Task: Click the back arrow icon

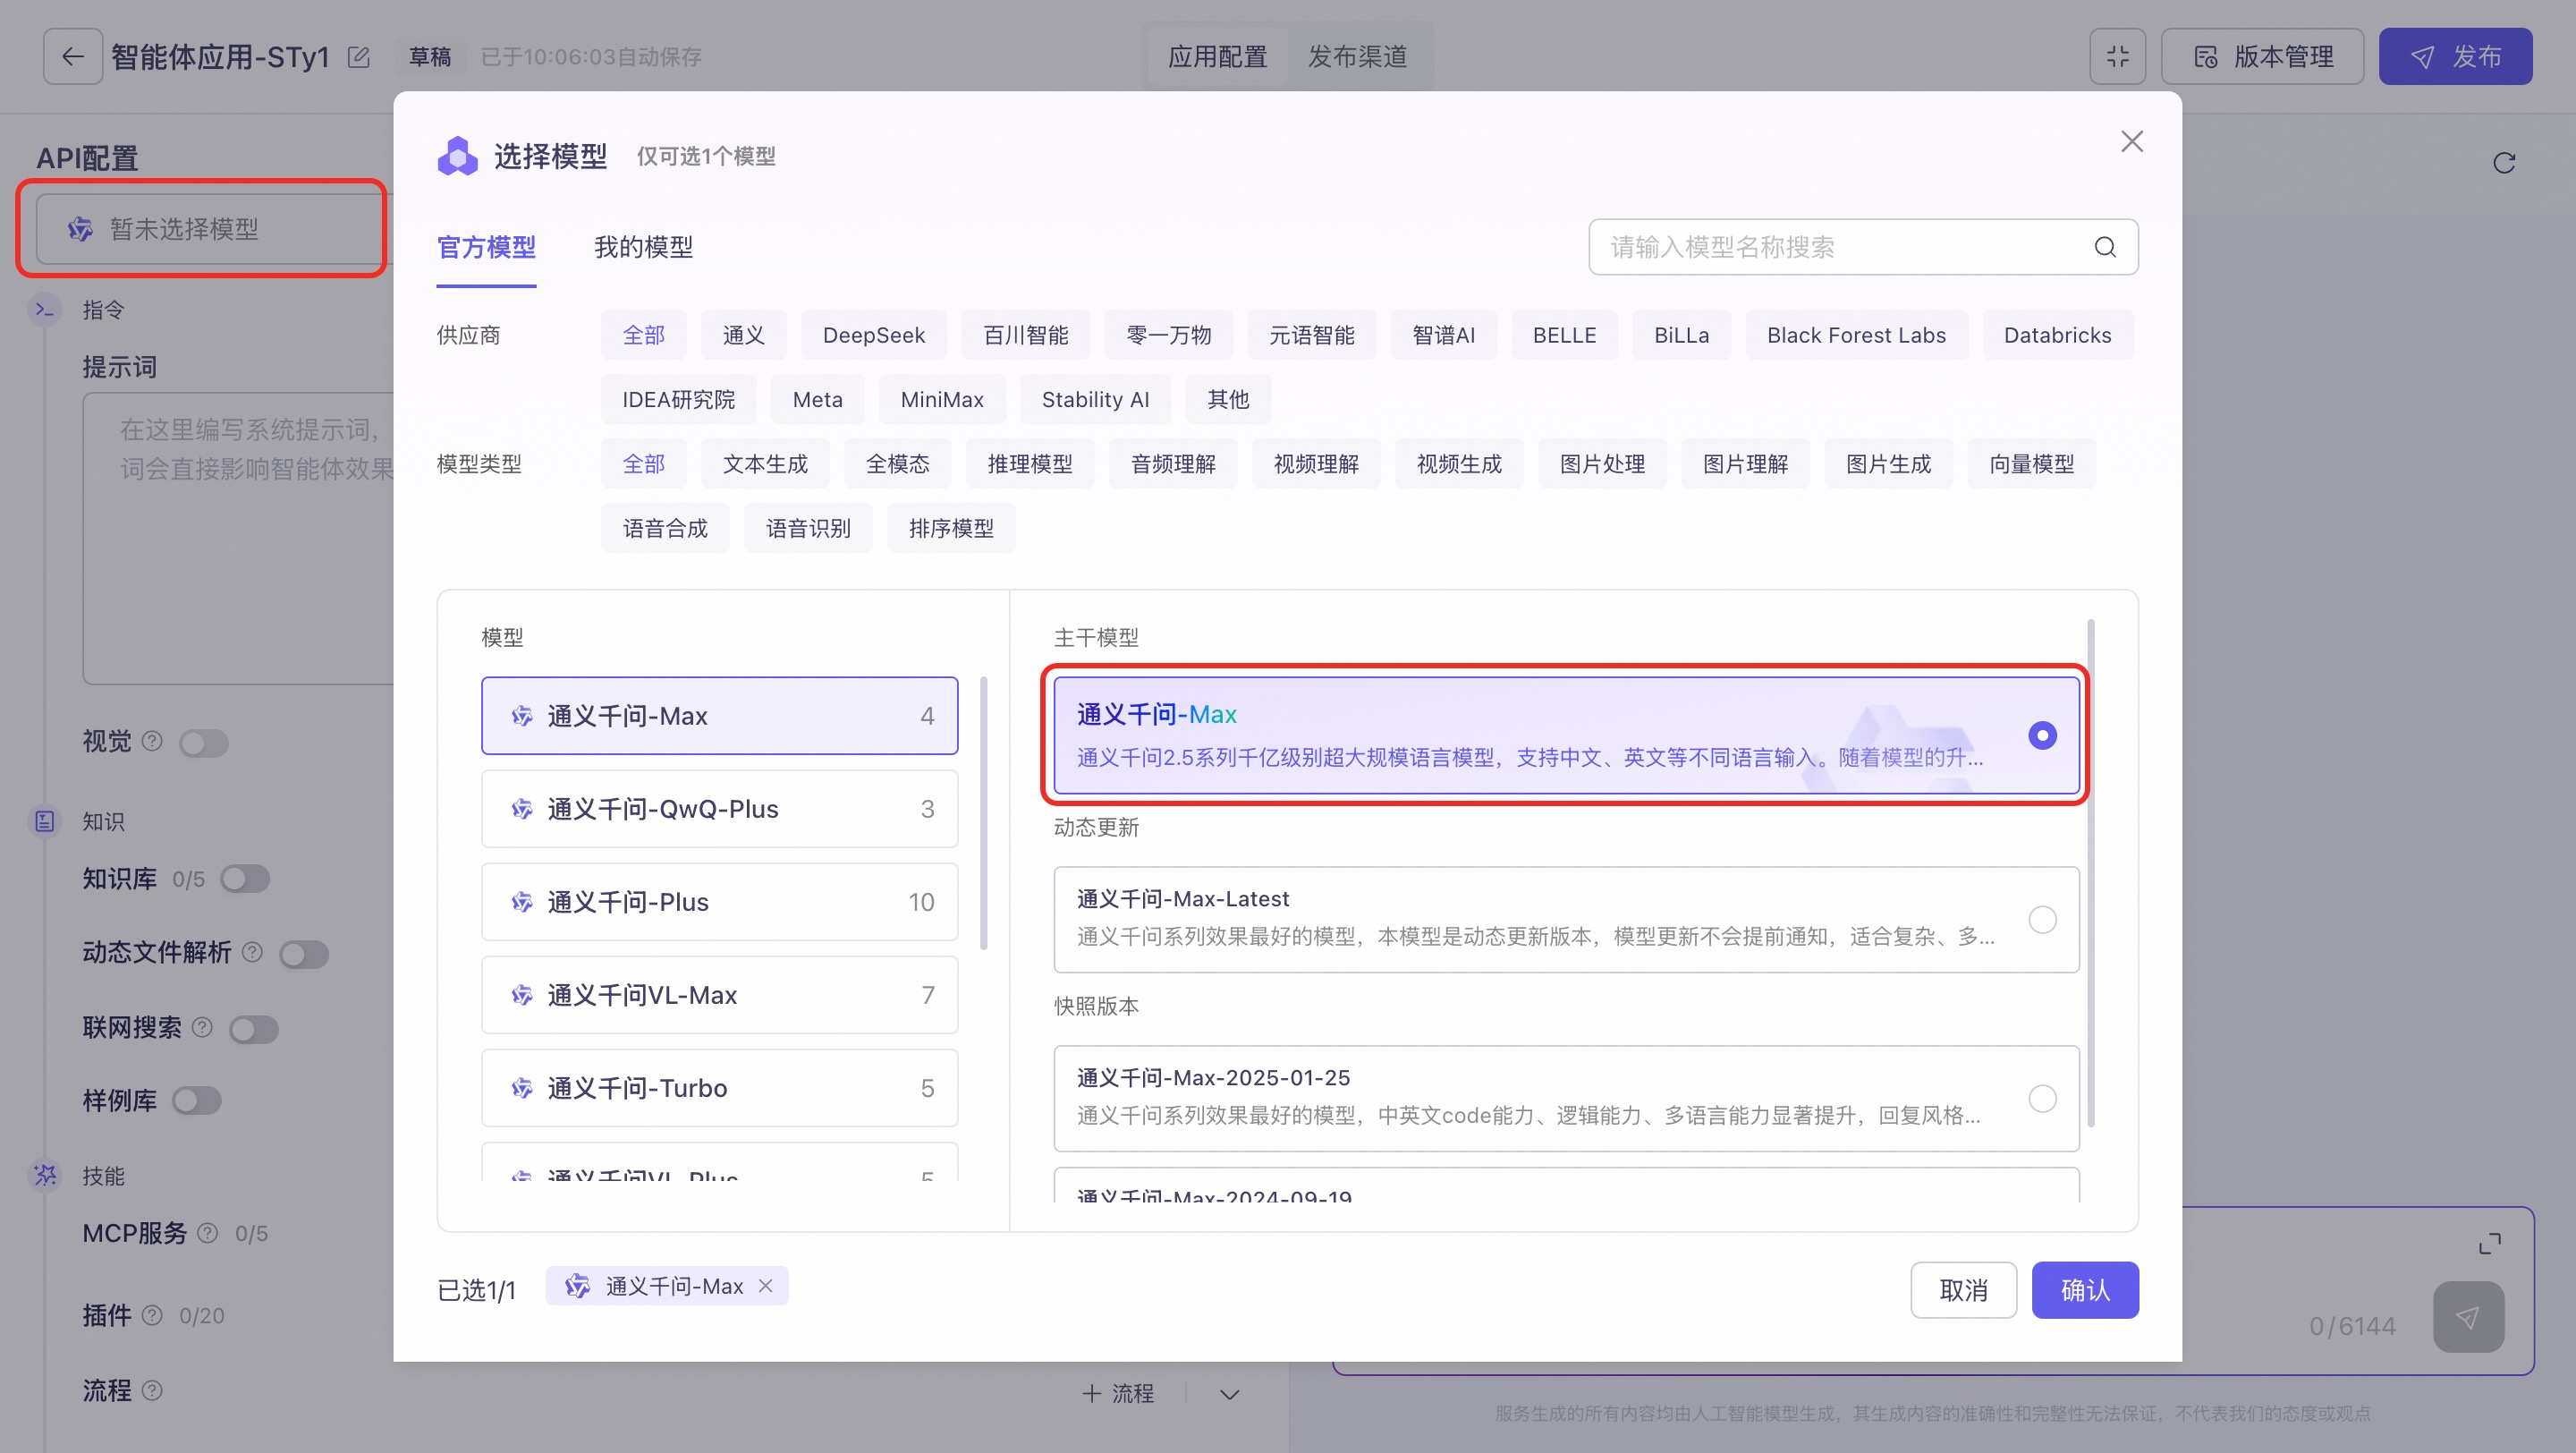Action: pyautogui.click(x=72, y=57)
